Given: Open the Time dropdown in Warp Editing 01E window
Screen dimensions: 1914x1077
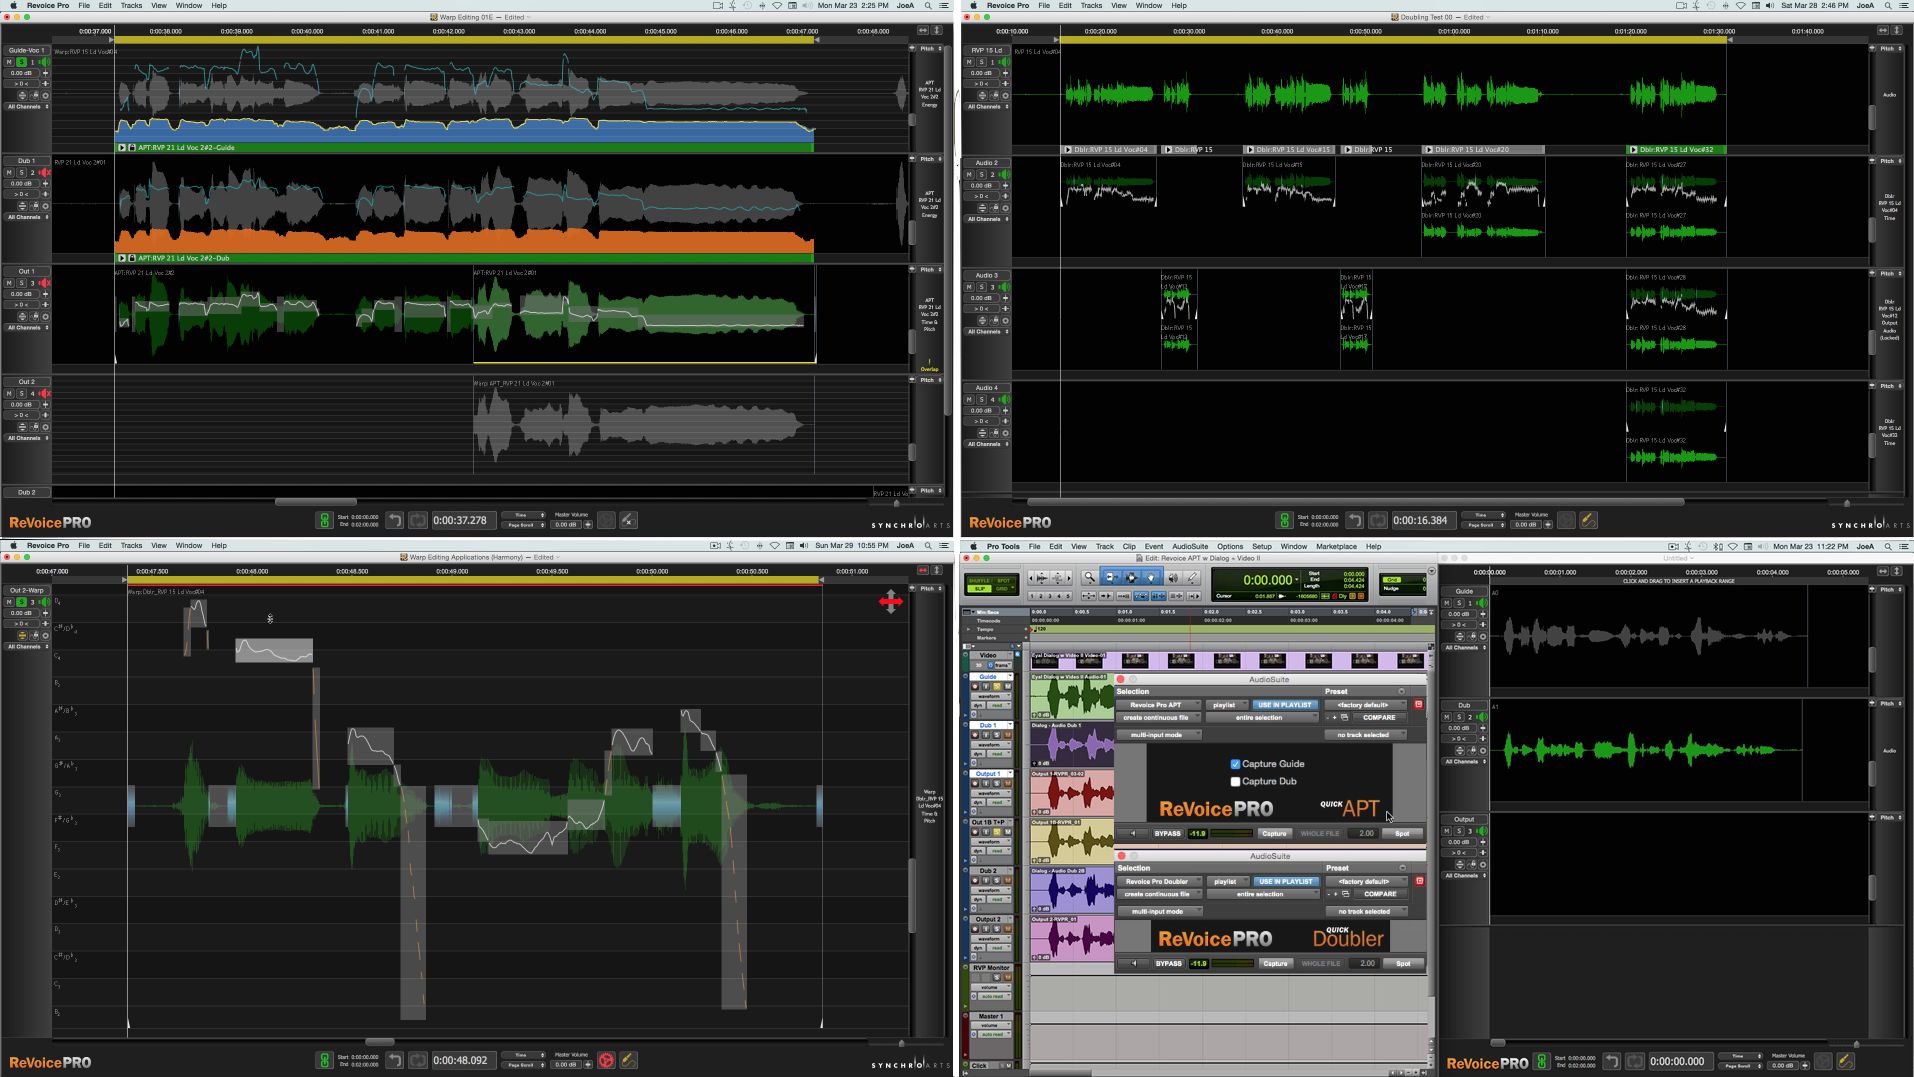Looking at the screenshot, I should 523,515.
